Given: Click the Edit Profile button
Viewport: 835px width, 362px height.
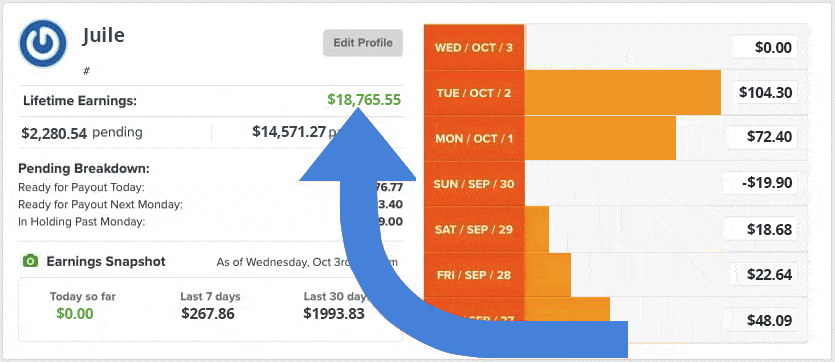Looking at the screenshot, I should [363, 43].
